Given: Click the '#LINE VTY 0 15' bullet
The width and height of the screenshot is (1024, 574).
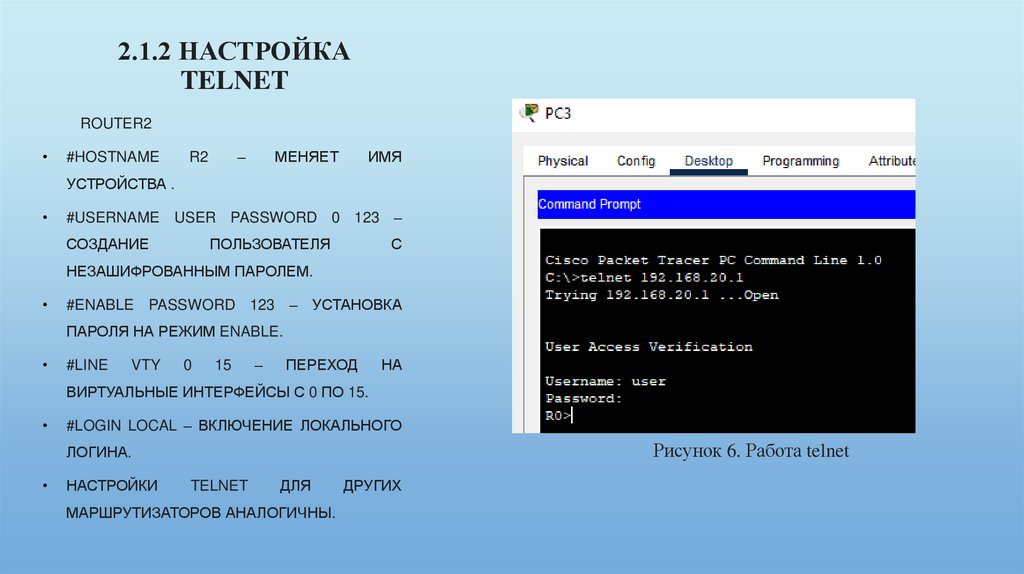Looking at the screenshot, I should click(234, 378).
